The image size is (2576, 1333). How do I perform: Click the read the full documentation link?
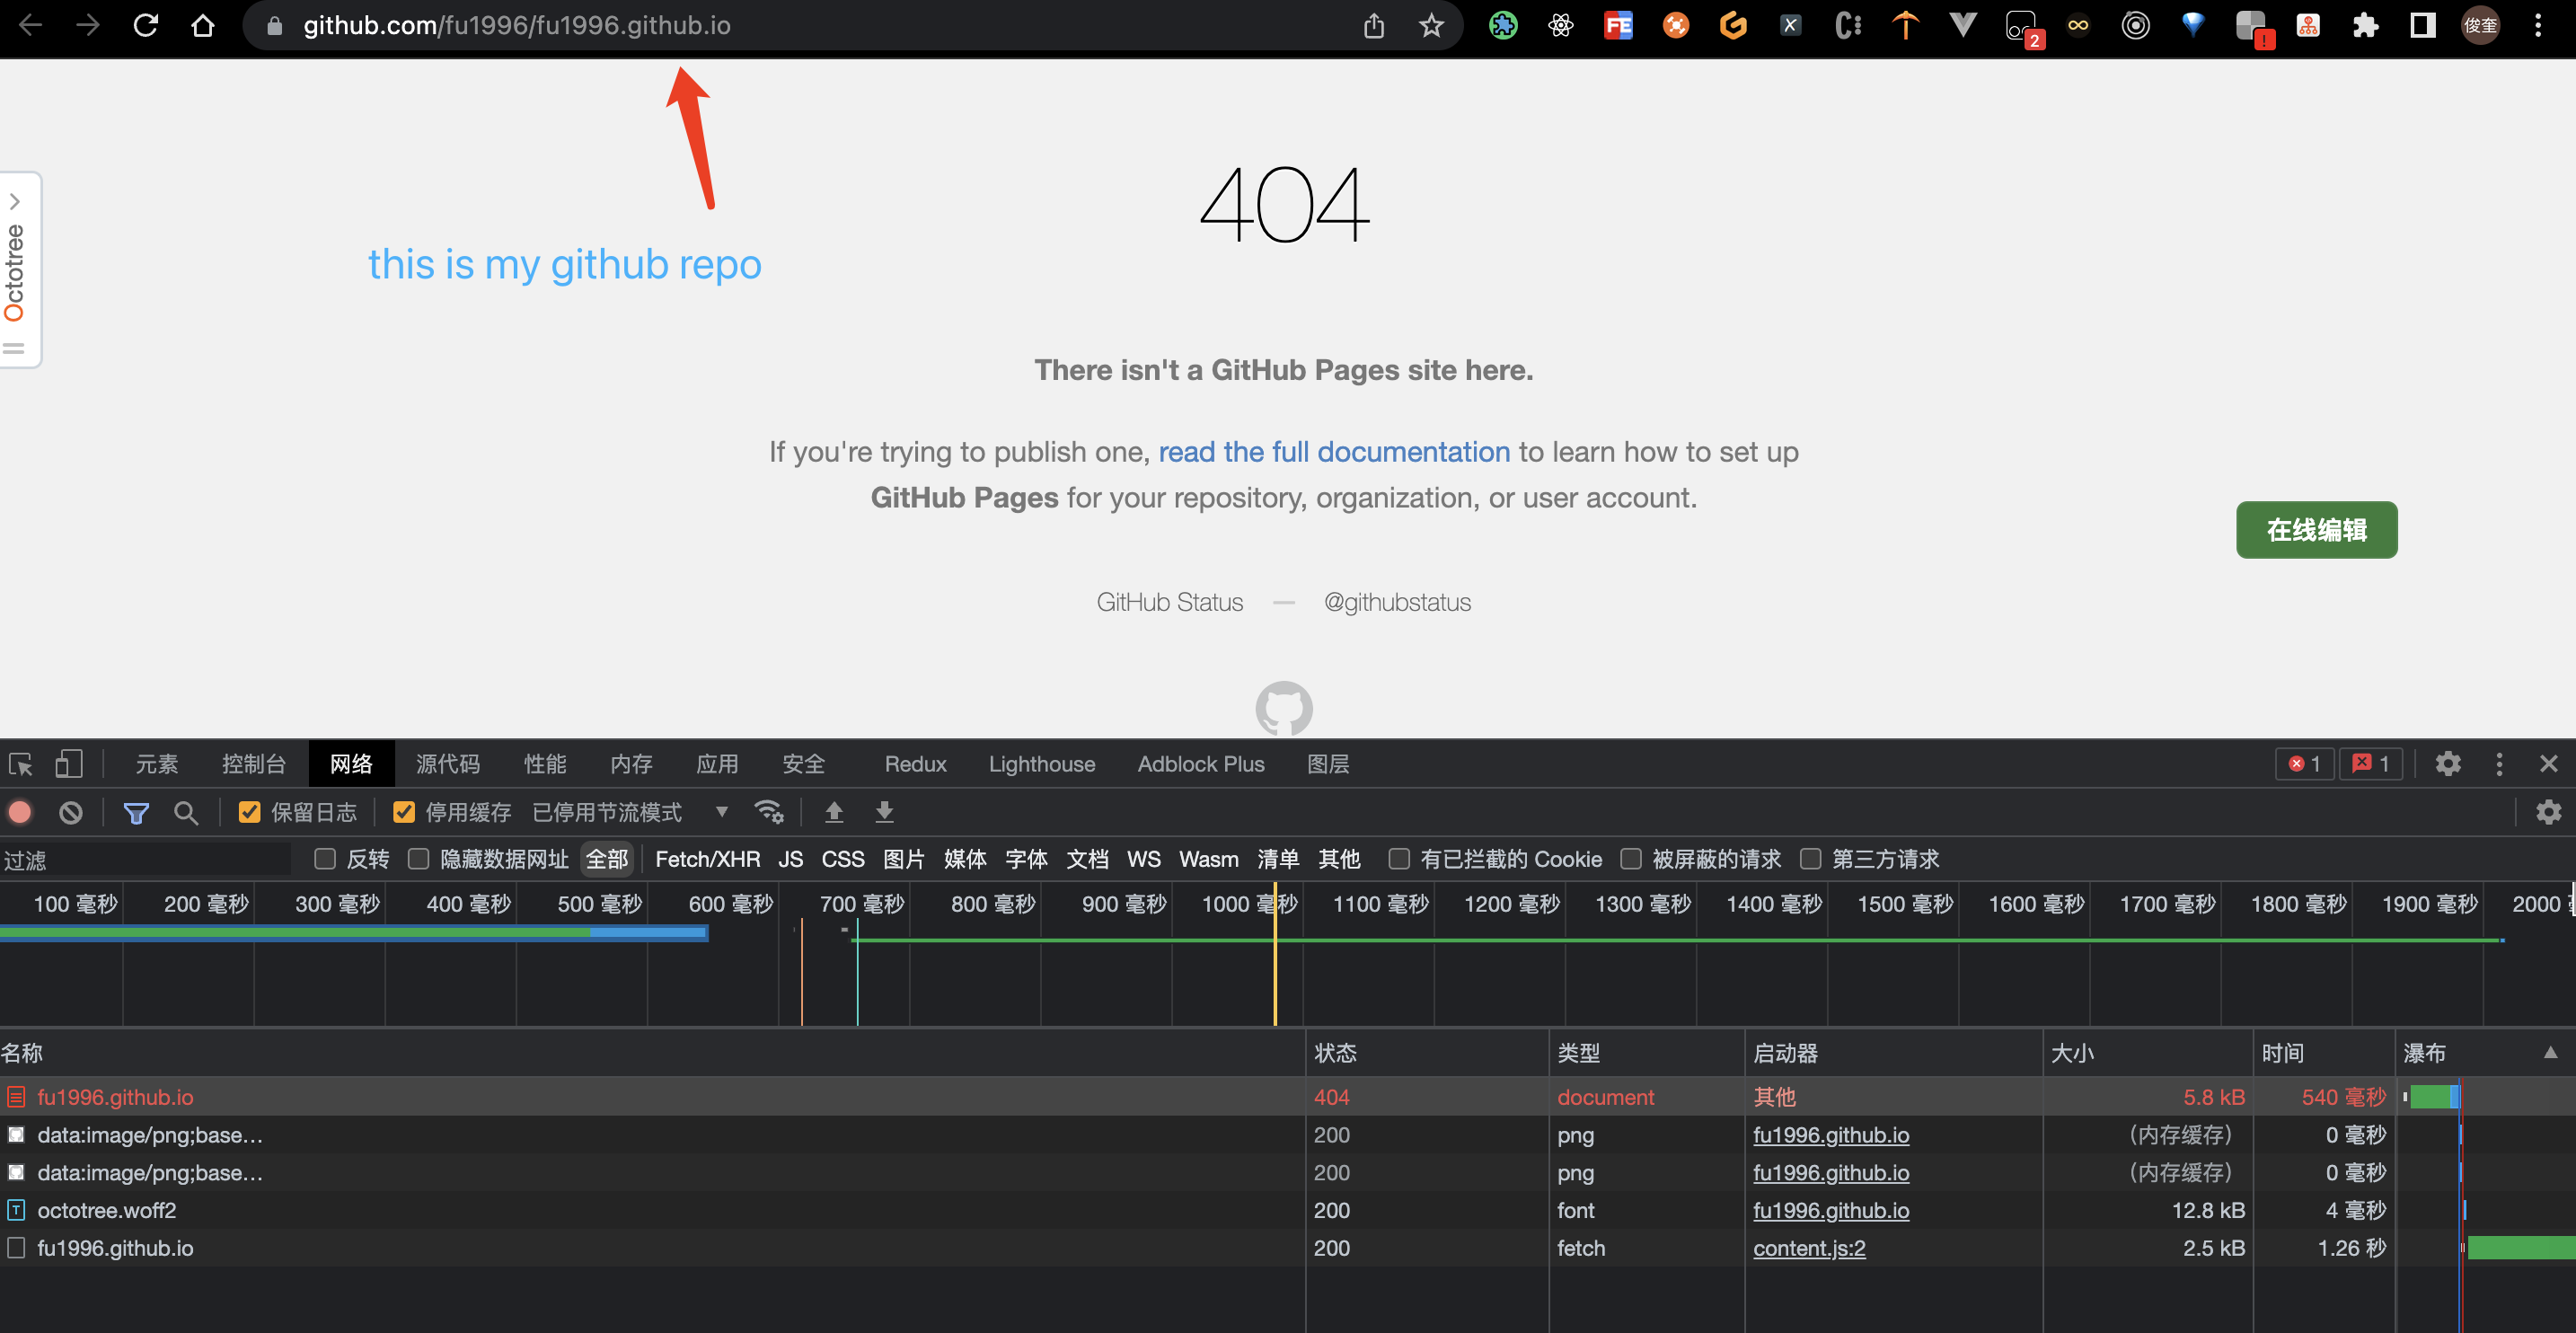click(1334, 452)
